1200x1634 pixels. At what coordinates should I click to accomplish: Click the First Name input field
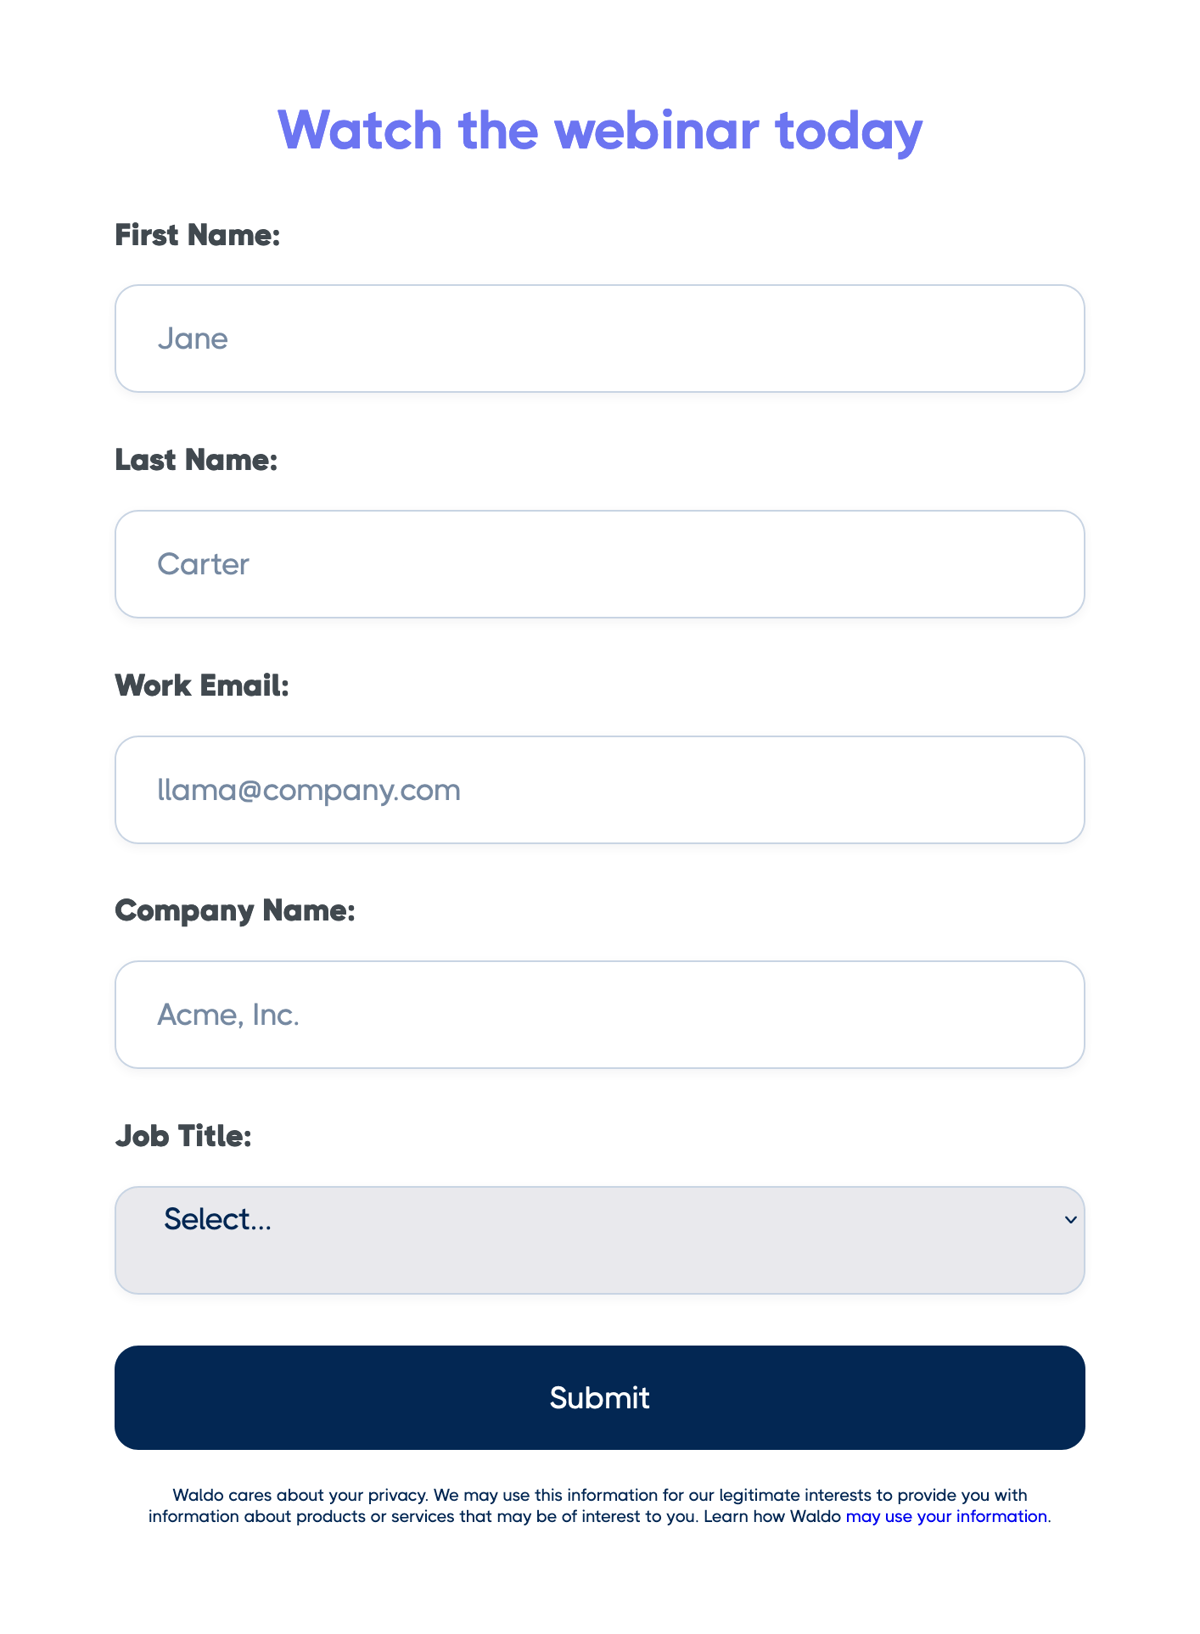[600, 338]
